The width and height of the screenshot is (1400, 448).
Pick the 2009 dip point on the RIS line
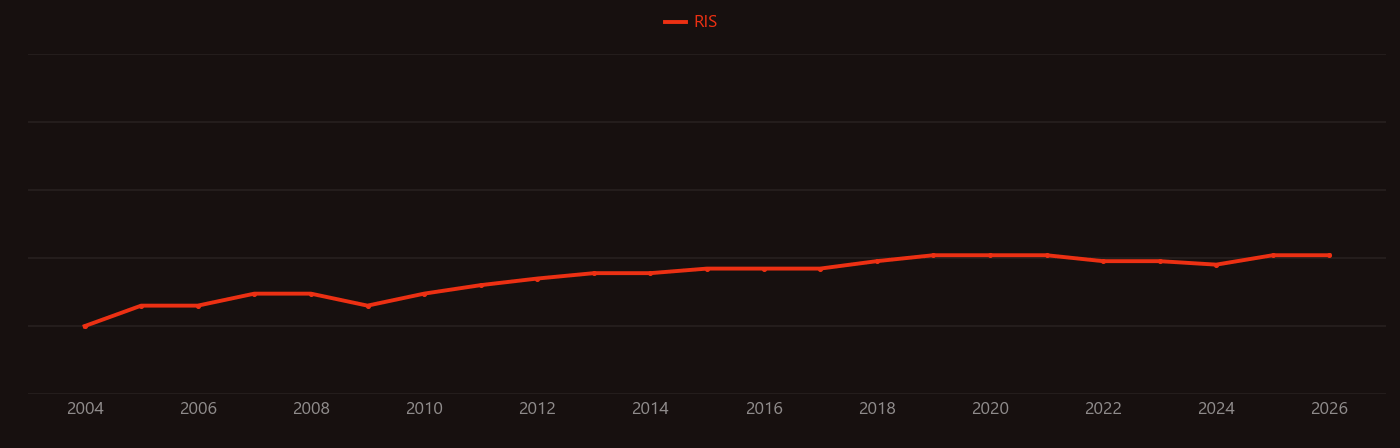pyautogui.click(x=368, y=306)
